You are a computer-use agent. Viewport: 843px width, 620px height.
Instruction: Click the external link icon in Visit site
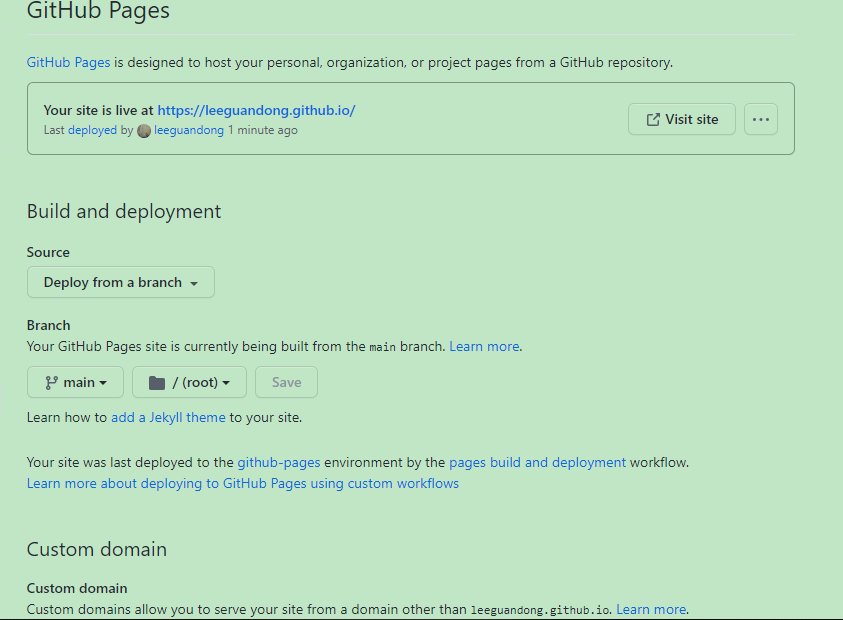coord(653,119)
